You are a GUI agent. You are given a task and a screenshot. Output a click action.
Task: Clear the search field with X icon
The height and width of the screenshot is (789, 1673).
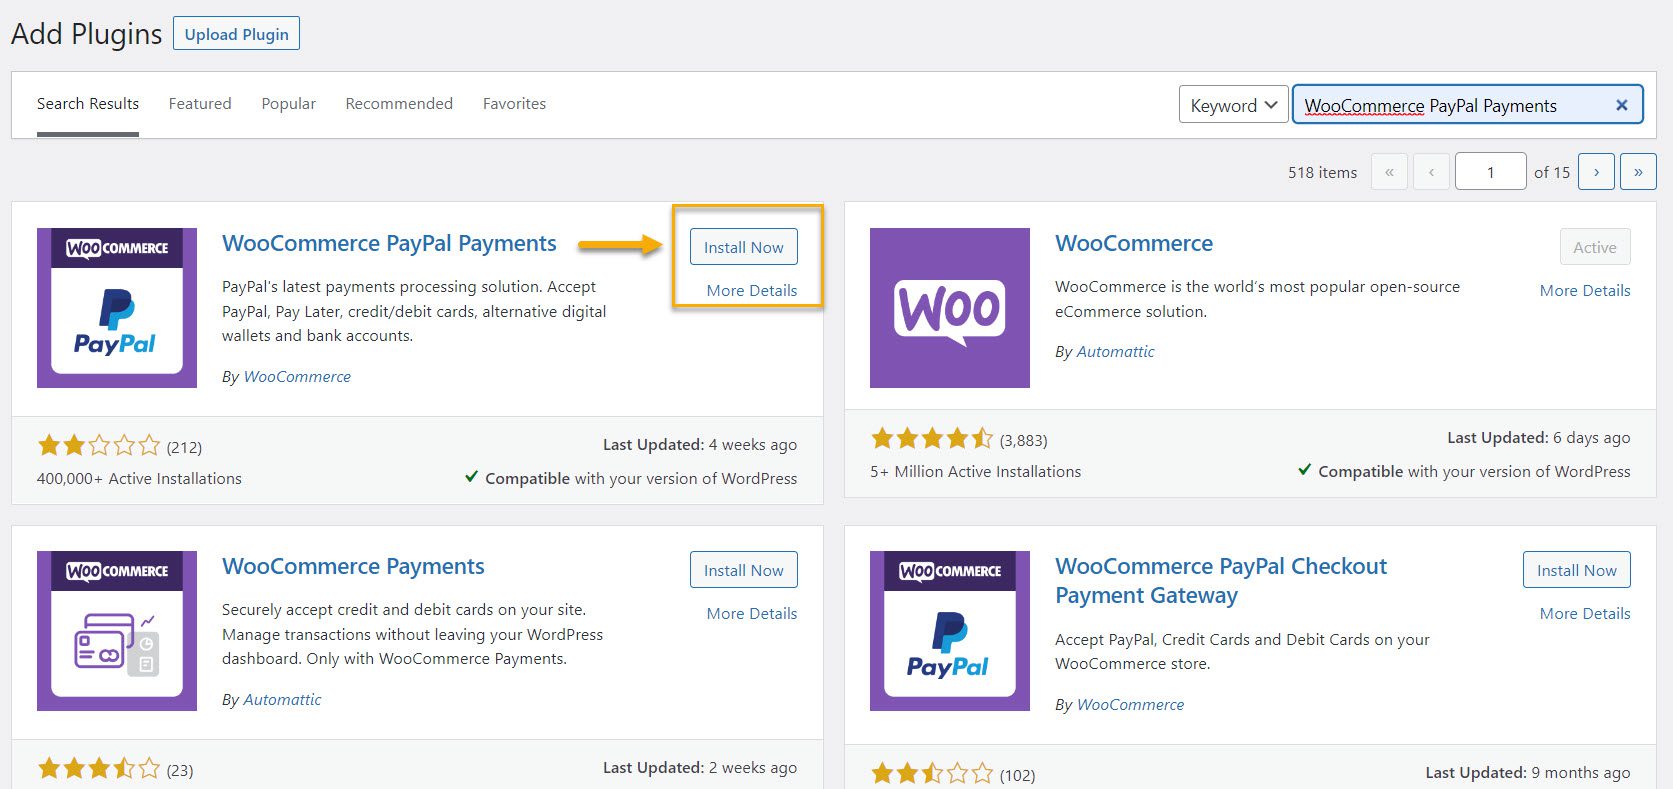(1622, 105)
